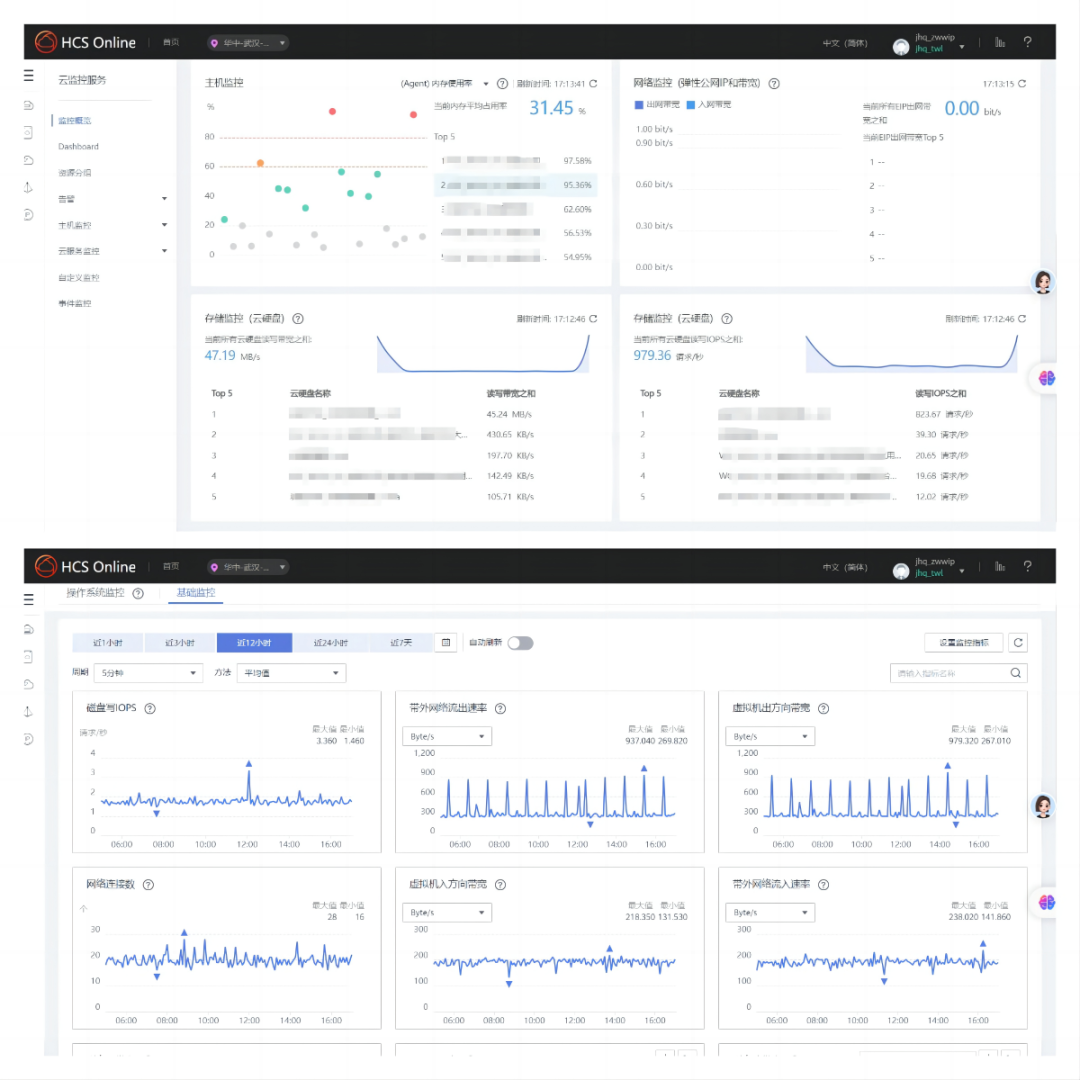The height and width of the screenshot is (1080, 1080).
Task: Open region selector on 监控概览 page header
Action: (x=248, y=43)
